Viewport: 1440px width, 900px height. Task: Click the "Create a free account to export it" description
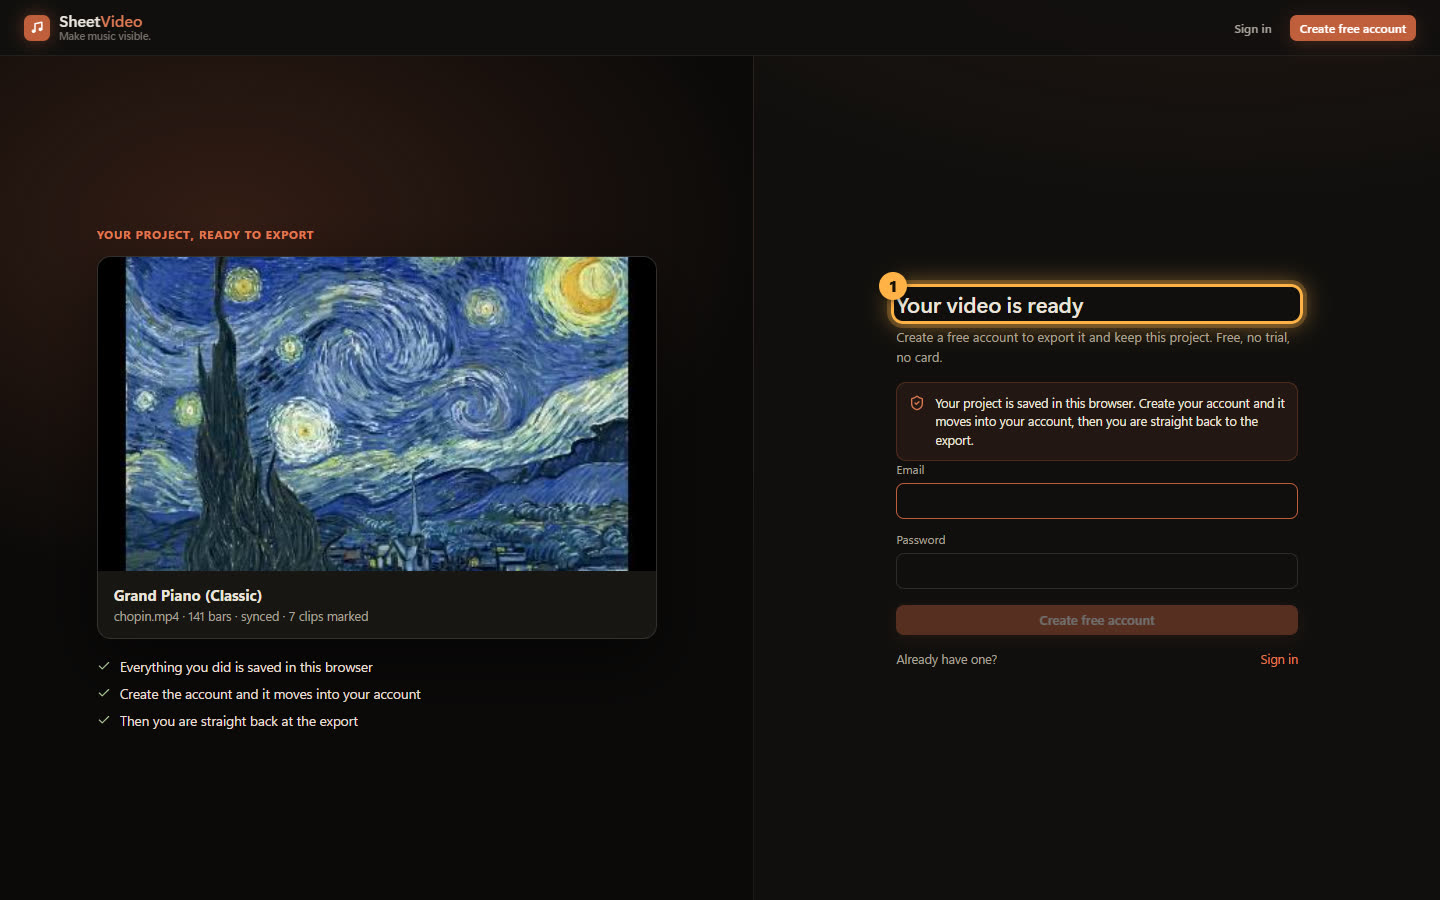point(1093,347)
